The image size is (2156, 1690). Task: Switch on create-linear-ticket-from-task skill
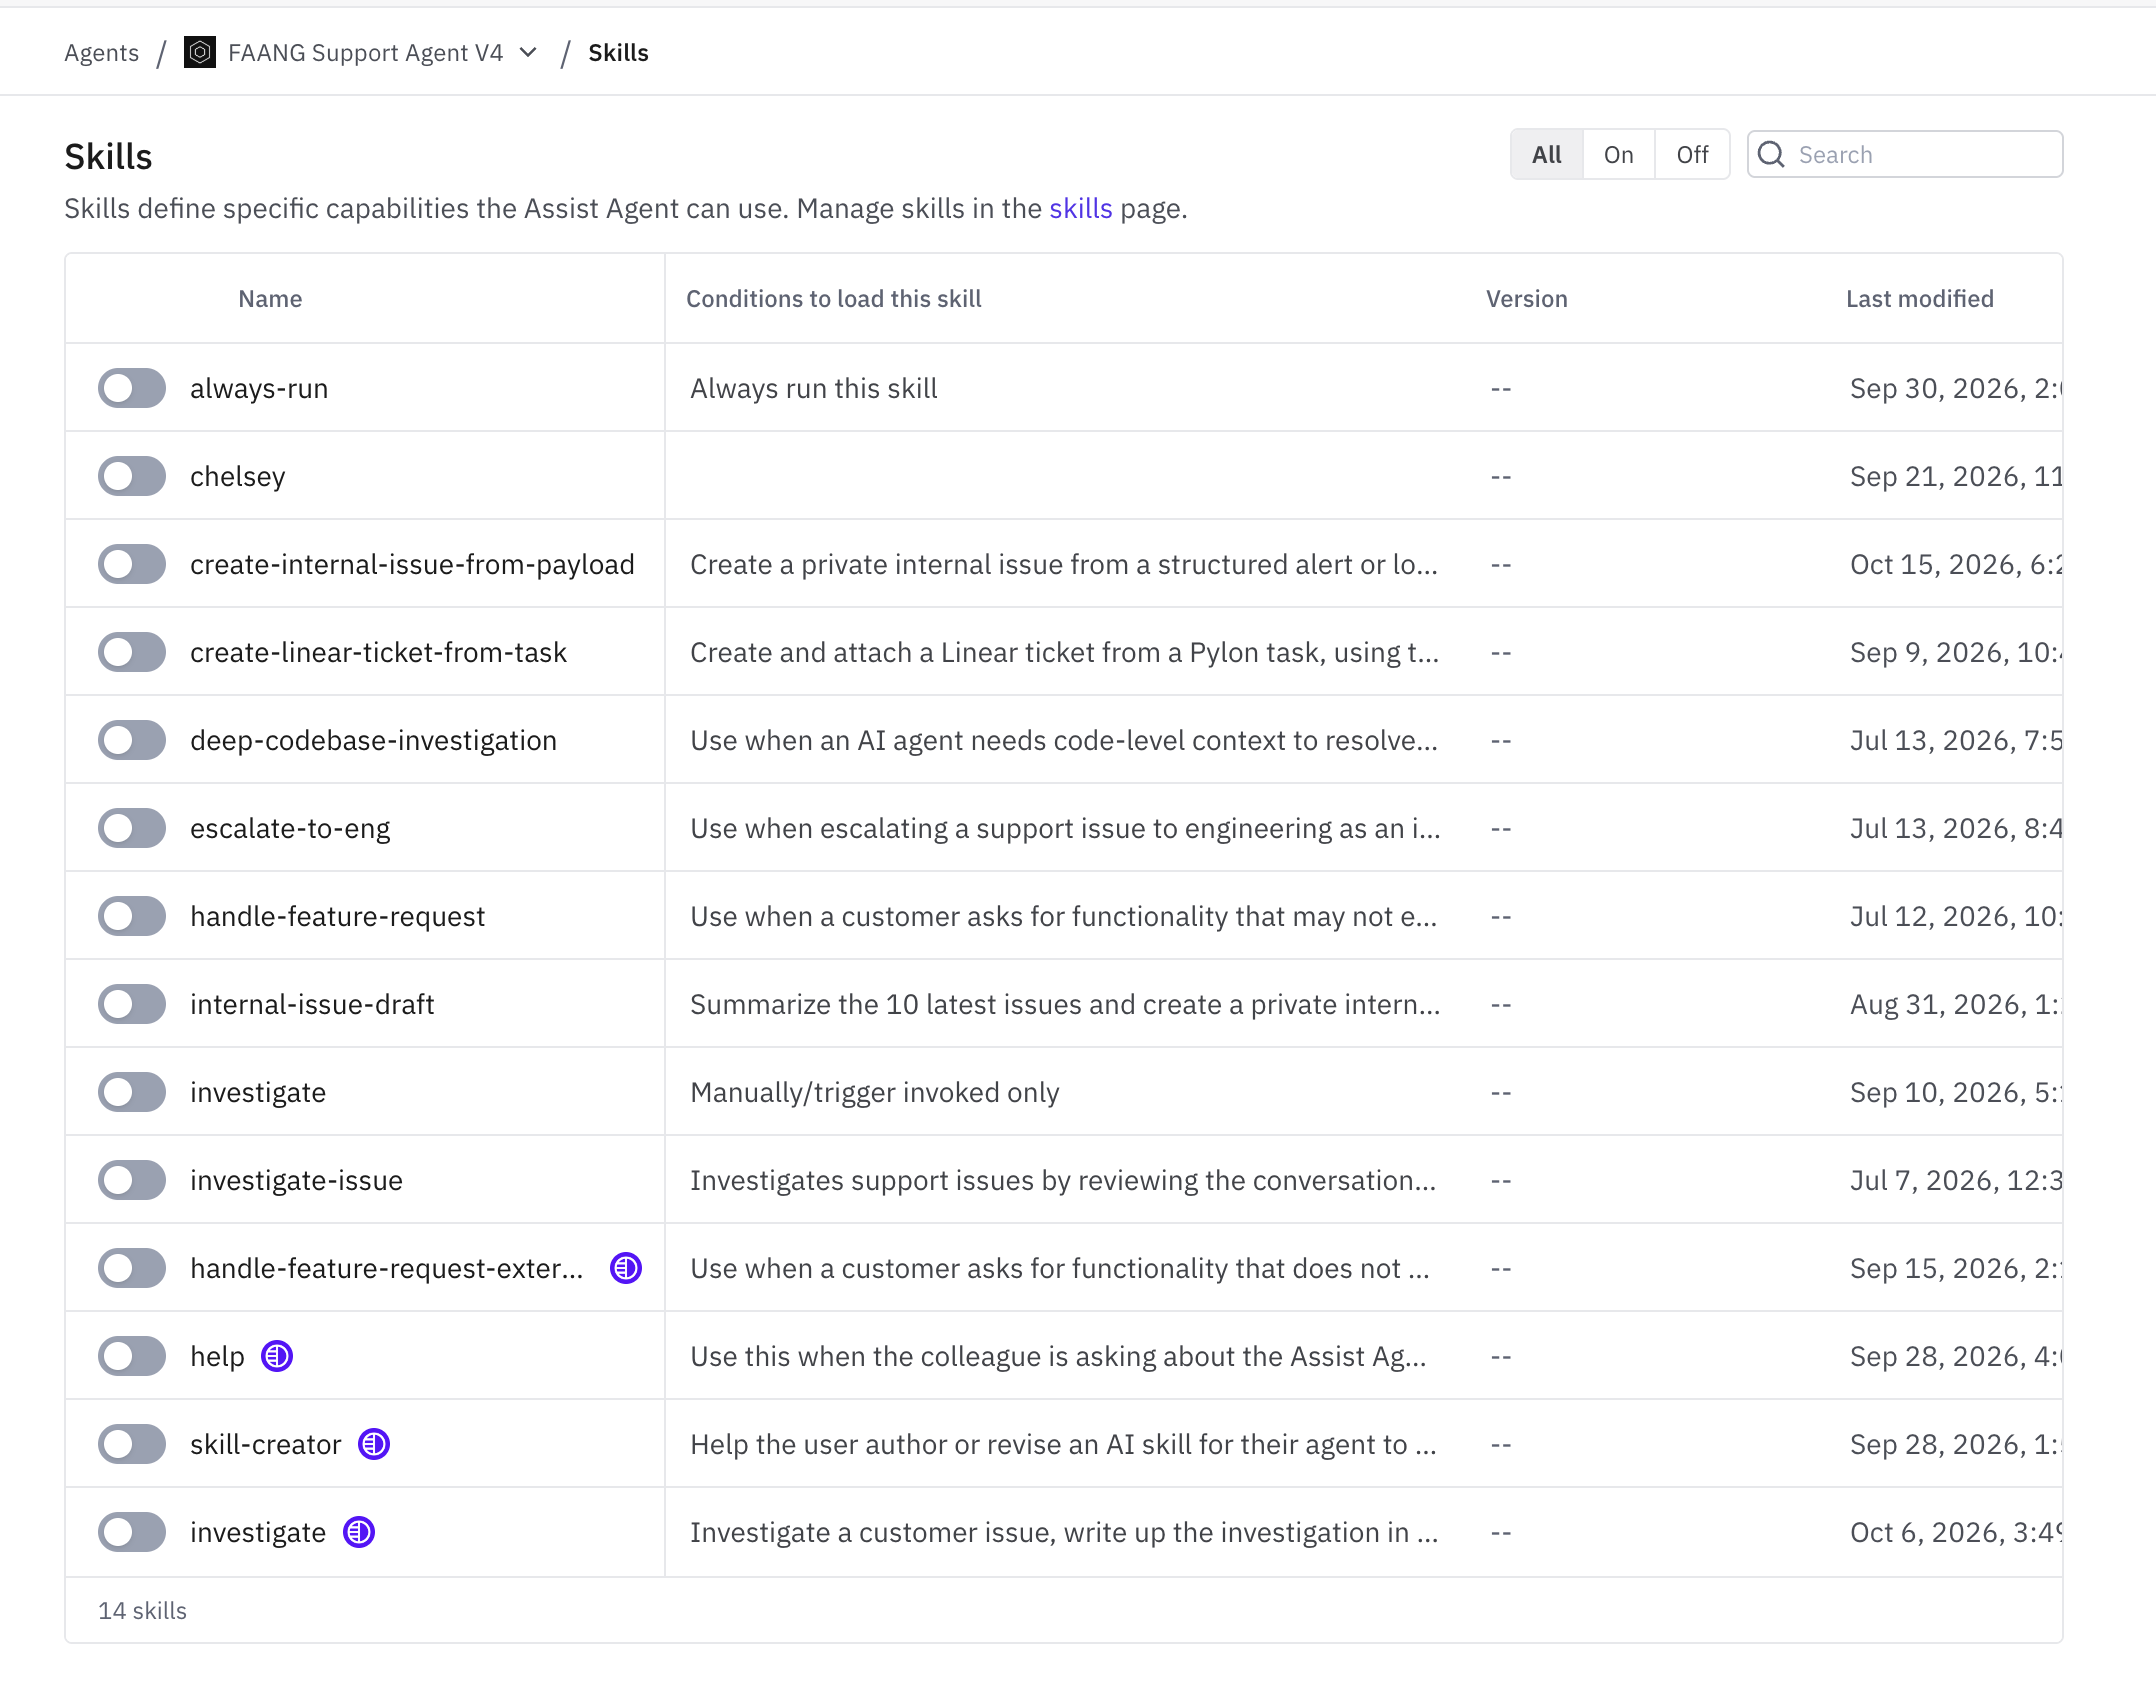[132, 652]
